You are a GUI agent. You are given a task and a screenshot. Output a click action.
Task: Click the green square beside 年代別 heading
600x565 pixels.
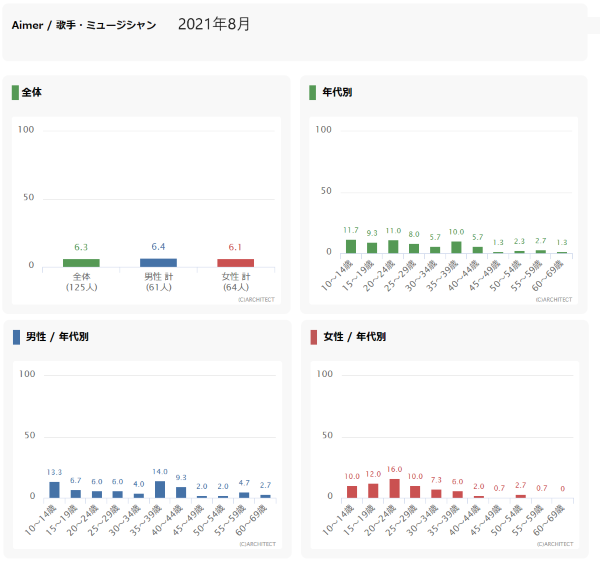tap(314, 92)
